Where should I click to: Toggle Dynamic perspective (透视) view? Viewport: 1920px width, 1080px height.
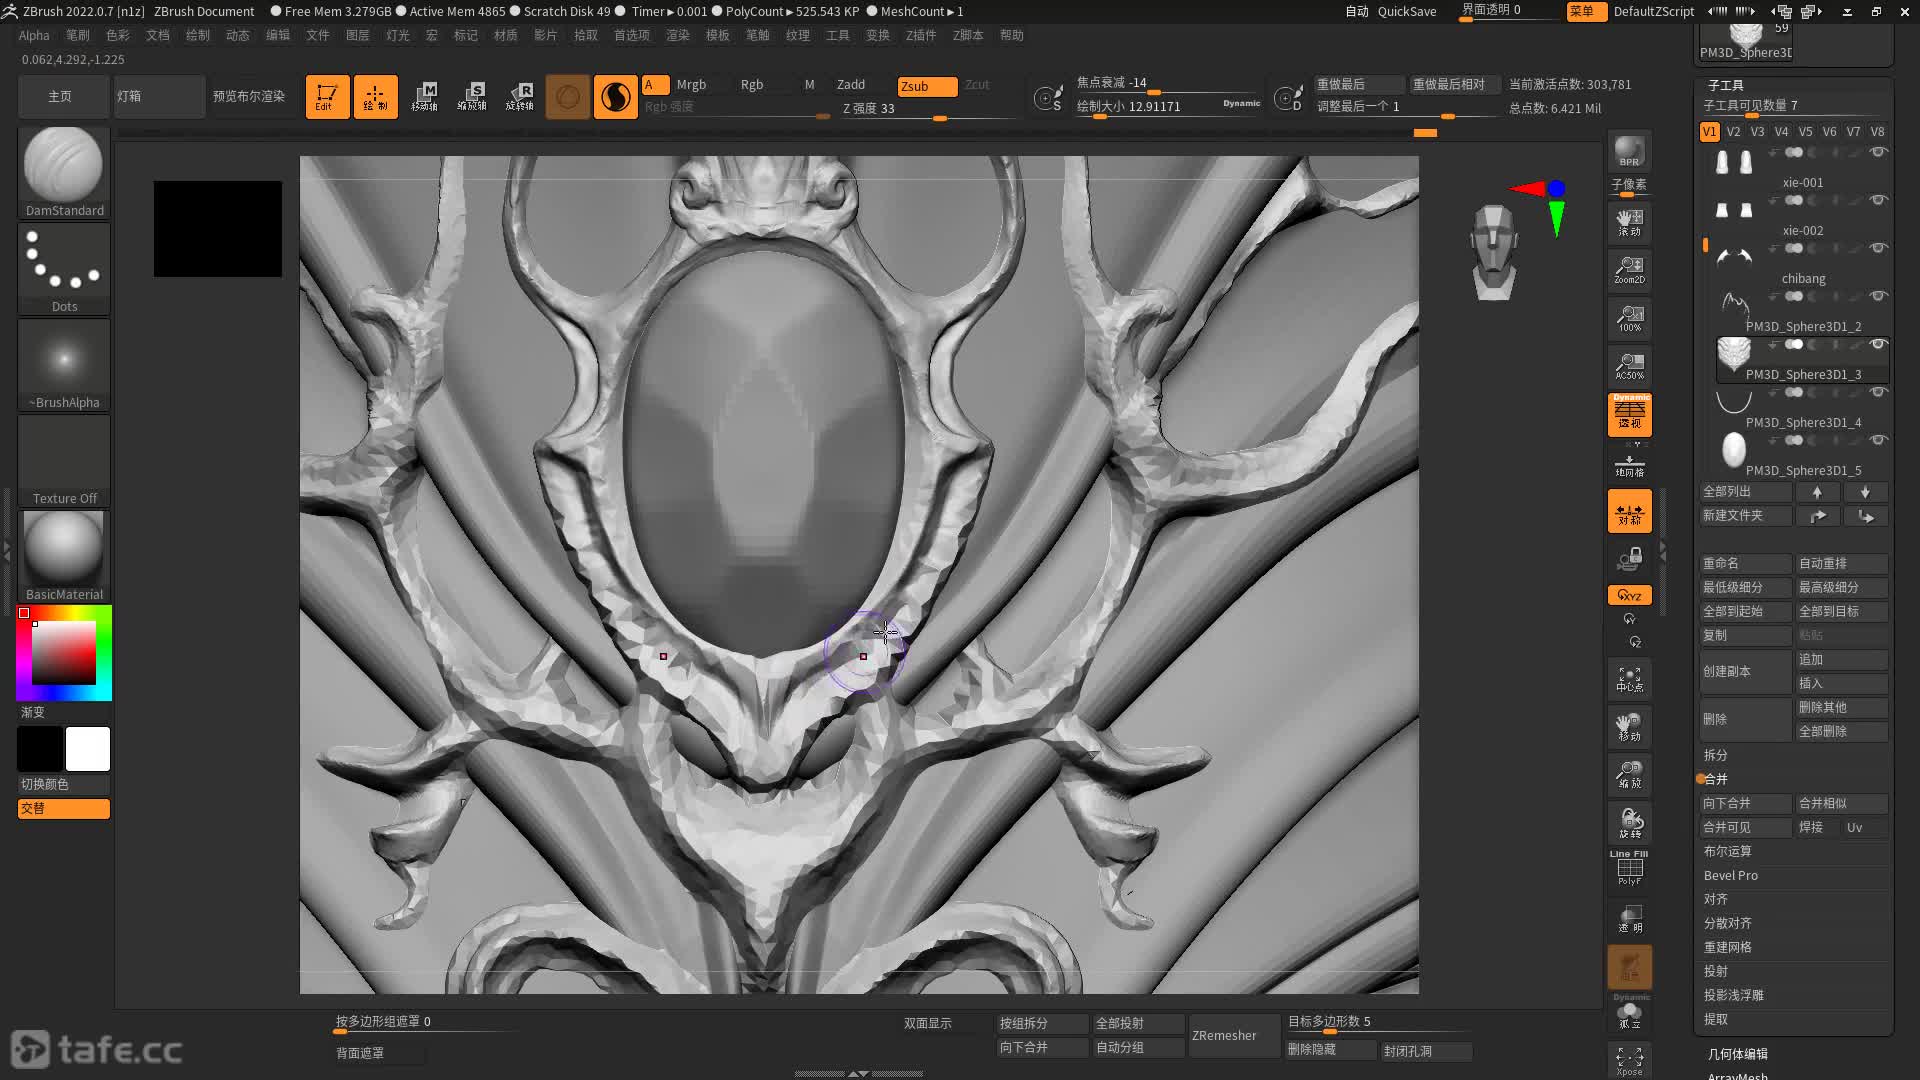[x=1629, y=414]
